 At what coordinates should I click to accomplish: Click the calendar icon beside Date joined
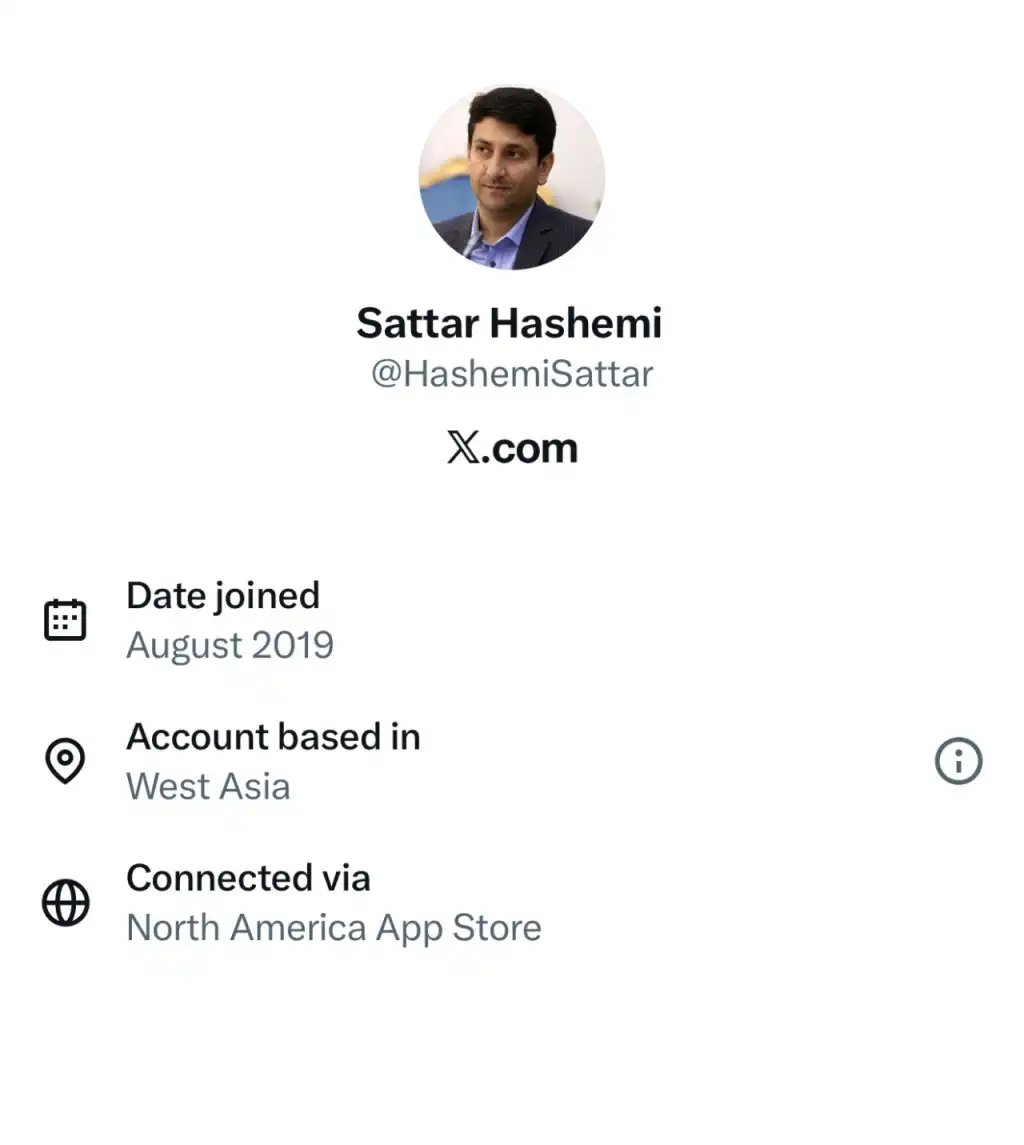[x=64, y=618]
